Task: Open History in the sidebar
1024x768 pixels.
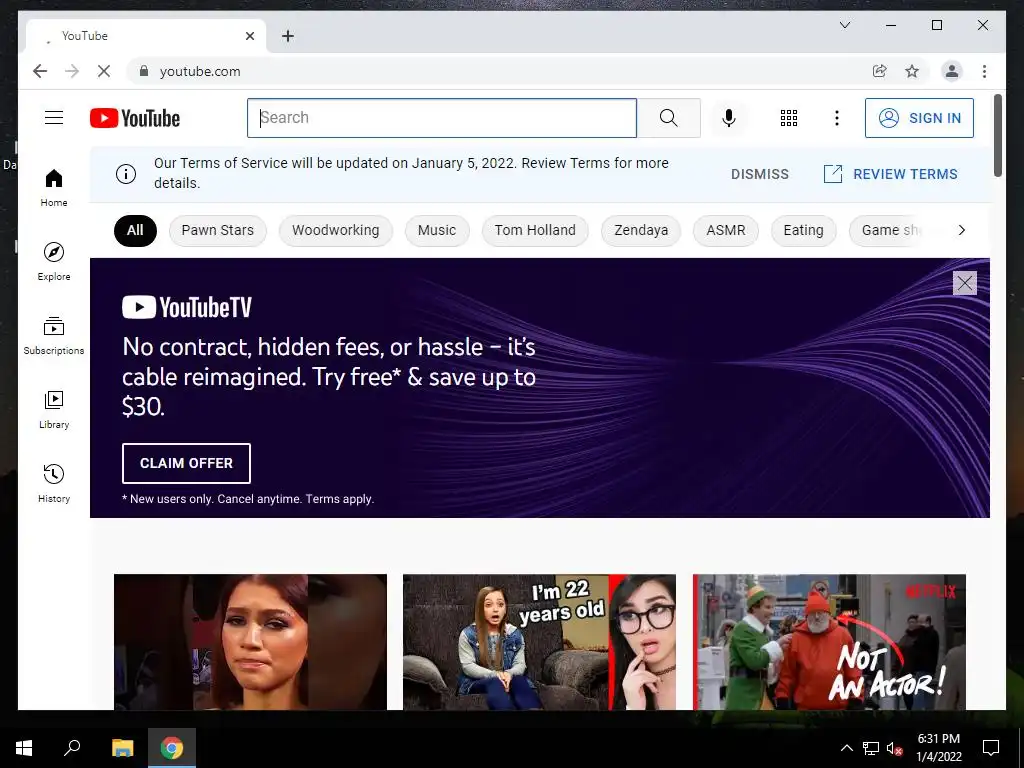Action: pyautogui.click(x=54, y=483)
